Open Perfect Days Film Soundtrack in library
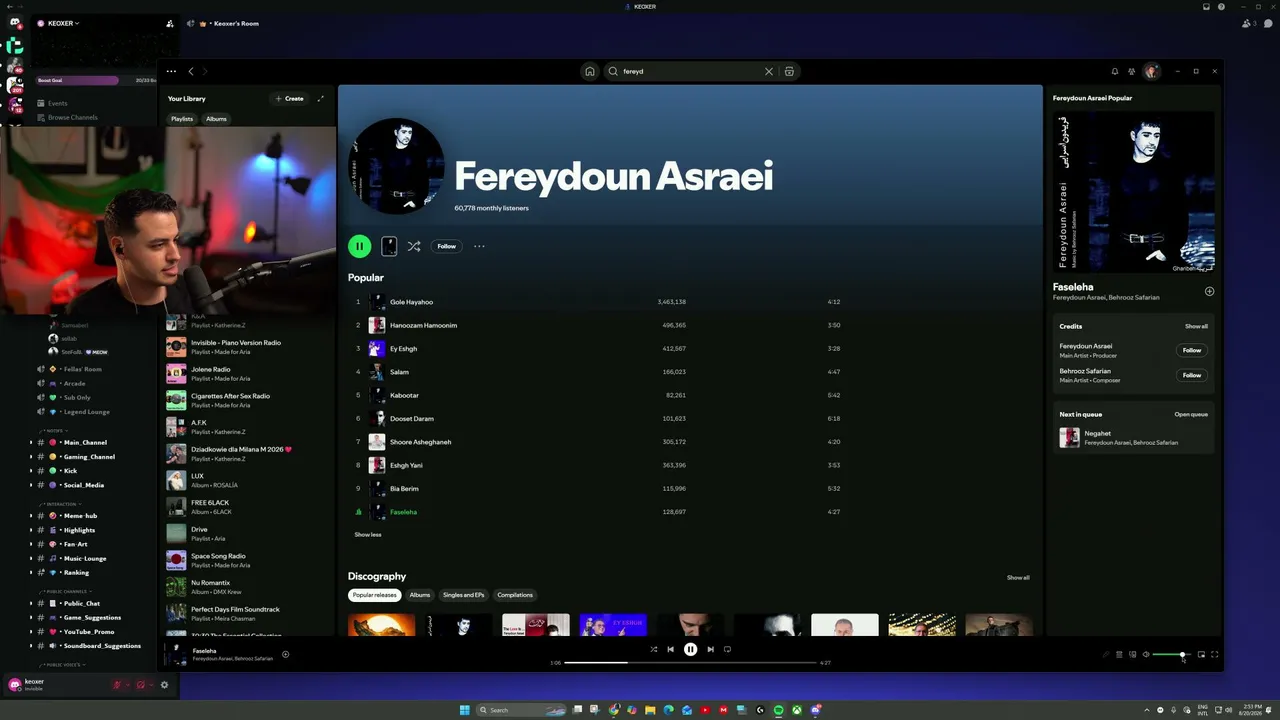 (248, 613)
